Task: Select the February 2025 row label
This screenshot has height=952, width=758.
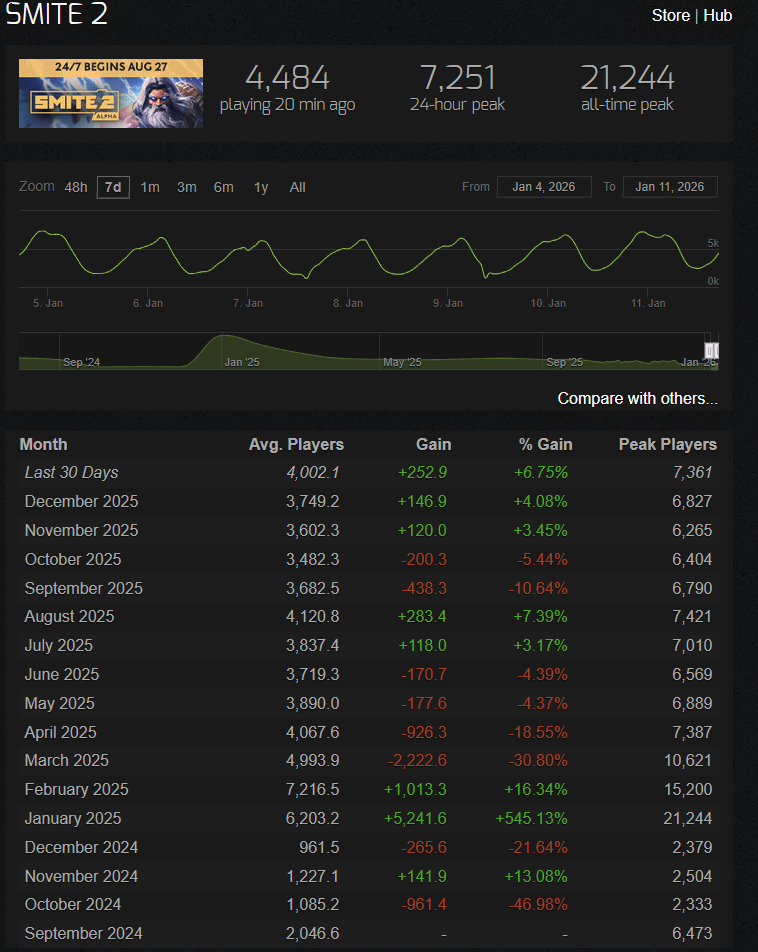Action: pyautogui.click(x=77, y=789)
